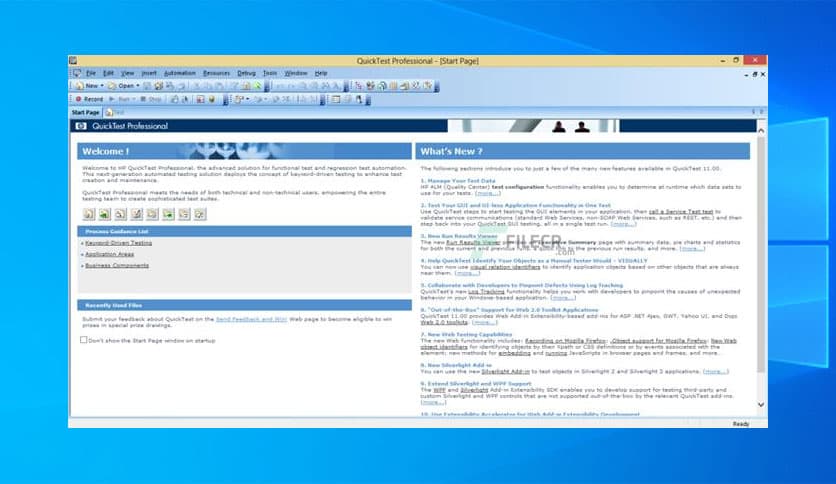Screen dimensions: 836x484
Task: Open the Tools menu
Action: point(270,73)
